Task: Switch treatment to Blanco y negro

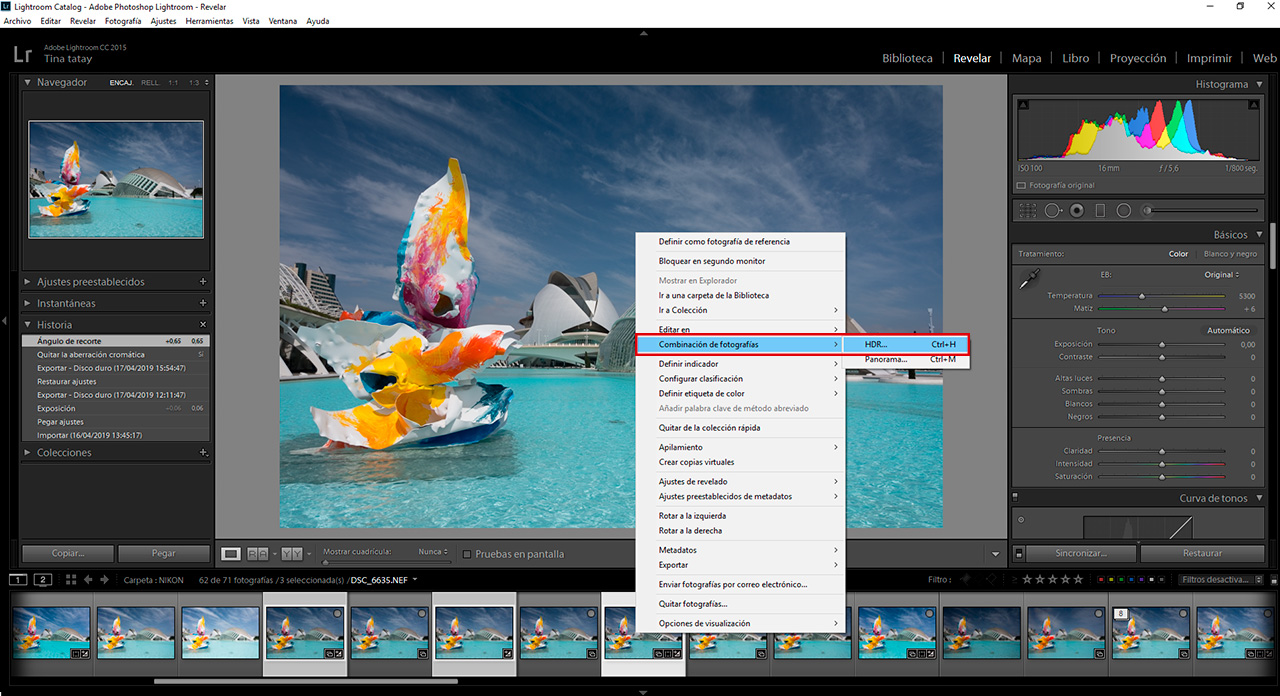Action: click(x=1229, y=254)
